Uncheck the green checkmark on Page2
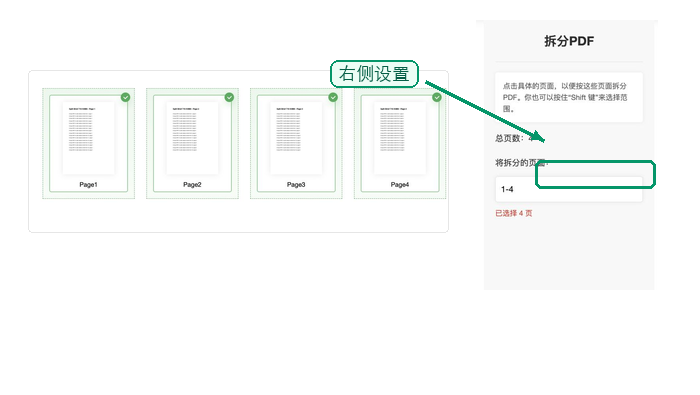700x395 pixels. click(229, 97)
